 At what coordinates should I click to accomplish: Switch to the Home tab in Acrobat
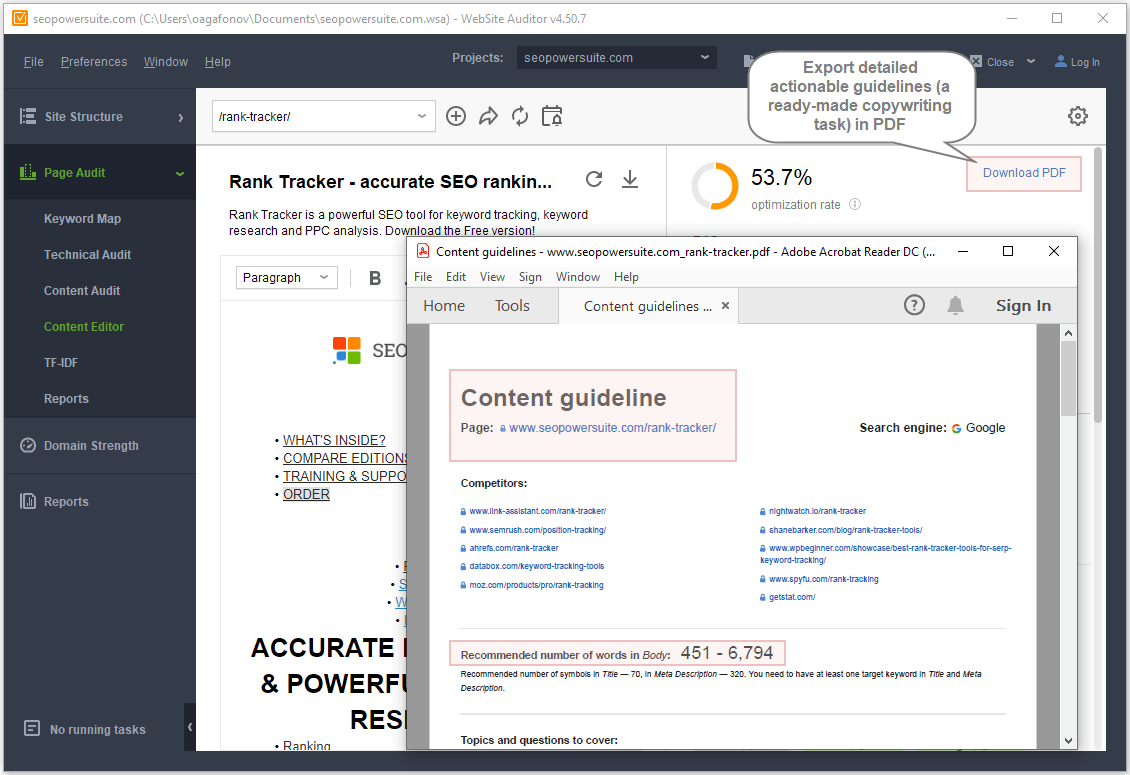(444, 306)
